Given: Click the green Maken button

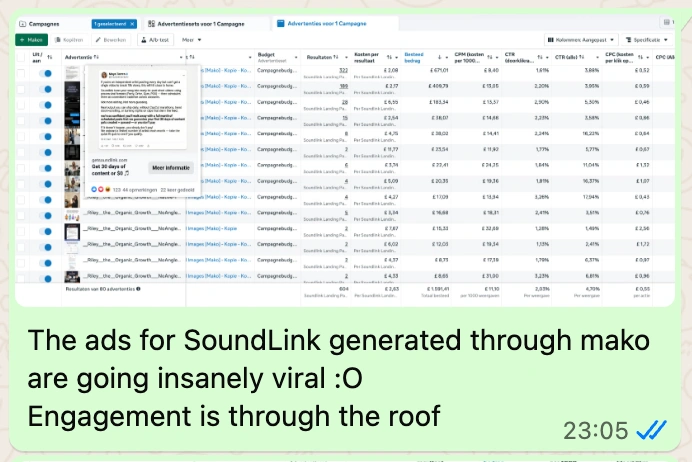Looking at the screenshot, I should [31, 40].
